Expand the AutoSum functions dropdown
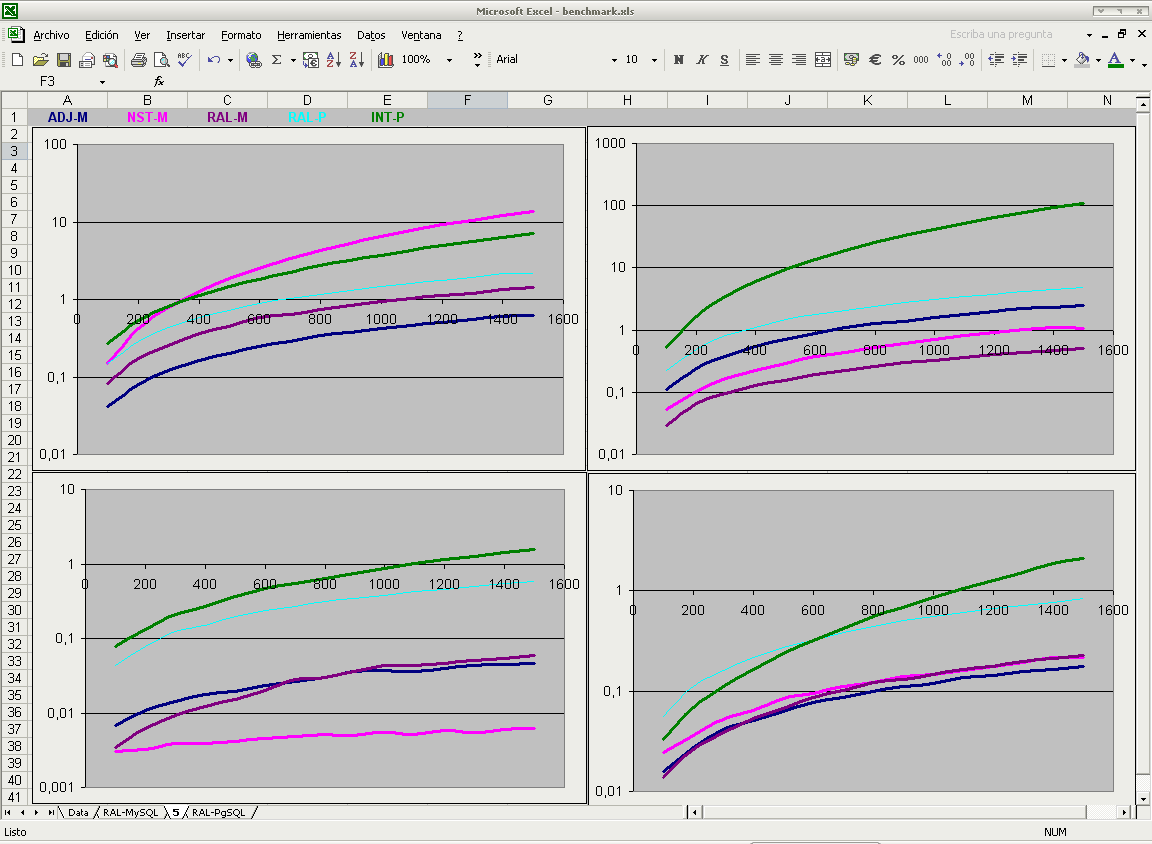The width and height of the screenshot is (1152, 844). [293, 60]
